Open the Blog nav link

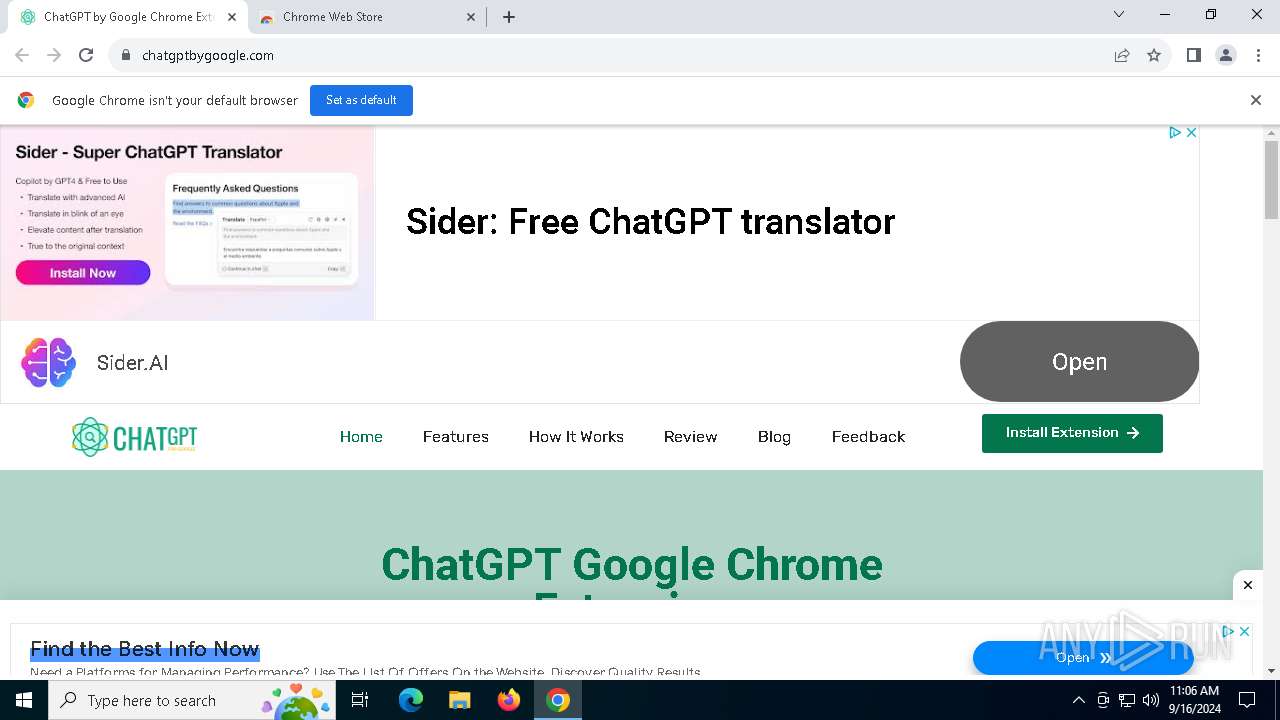(774, 437)
